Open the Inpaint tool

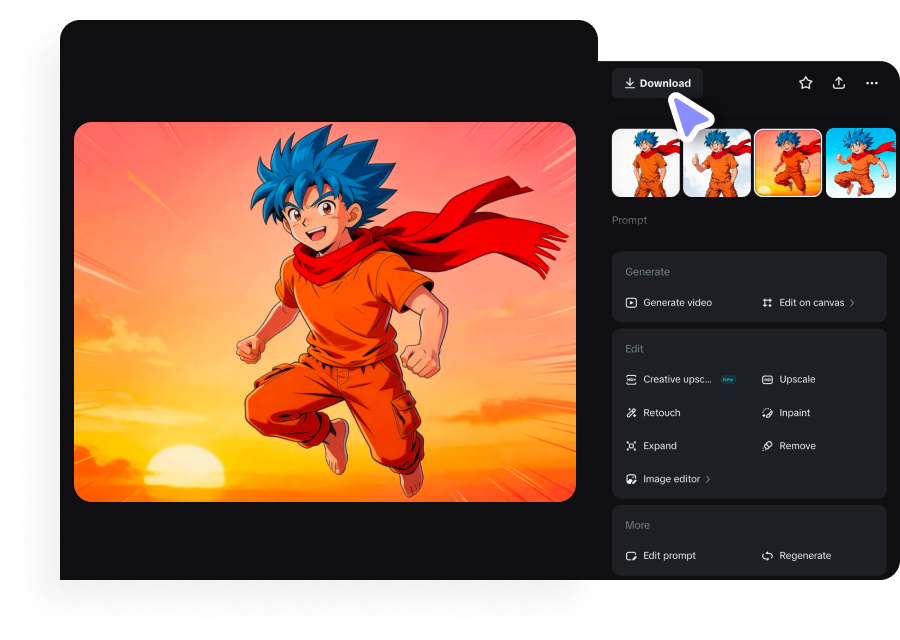[794, 412]
